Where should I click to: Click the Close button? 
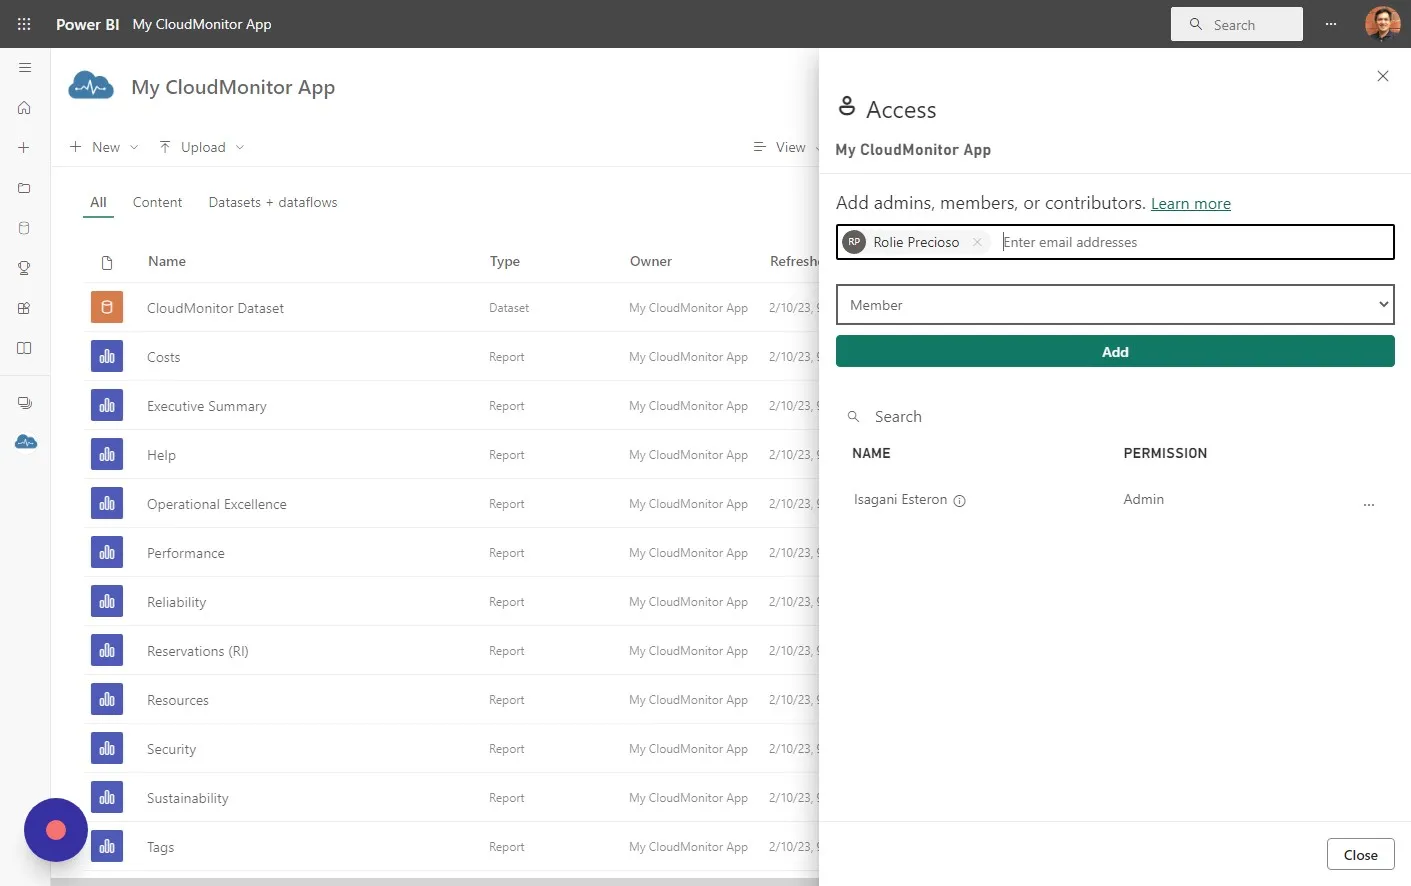click(1360, 855)
